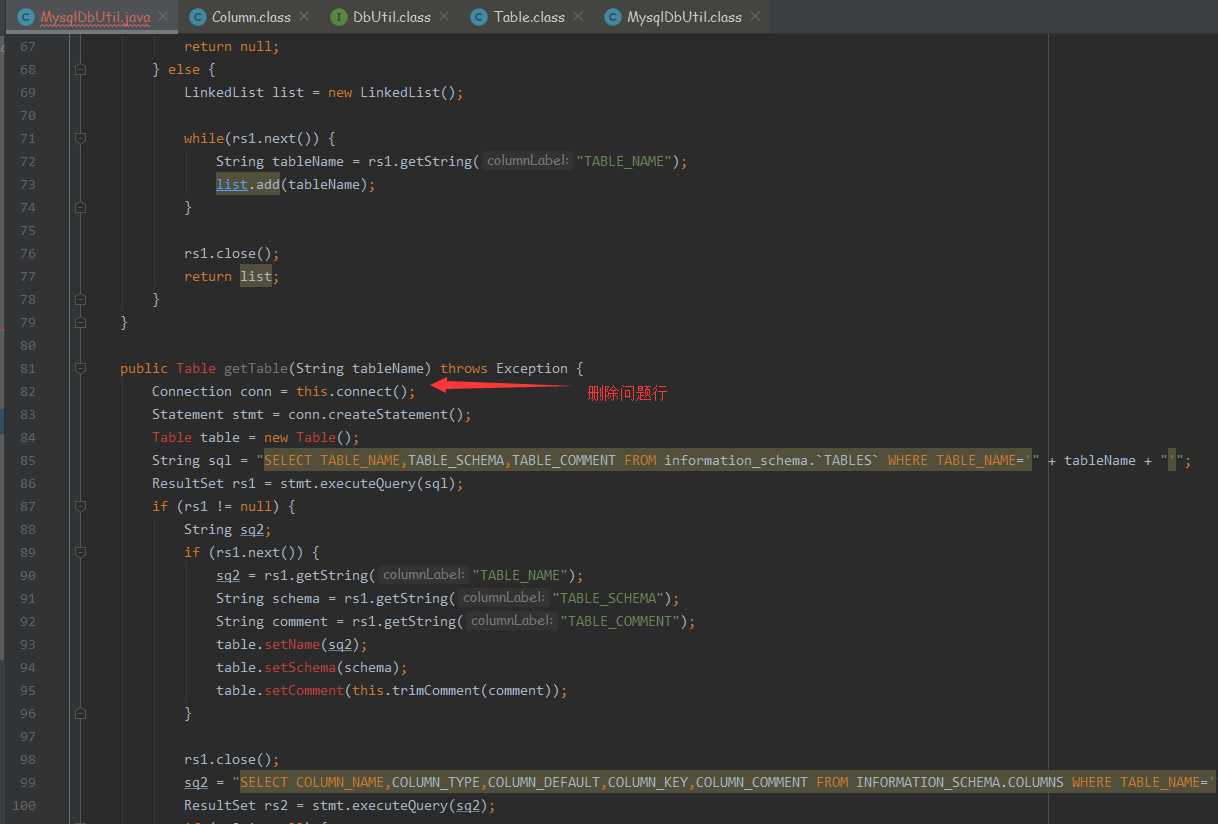Click the fold end marker at line 79
This screenshot has width=1218, height=824.
point(80,322)
